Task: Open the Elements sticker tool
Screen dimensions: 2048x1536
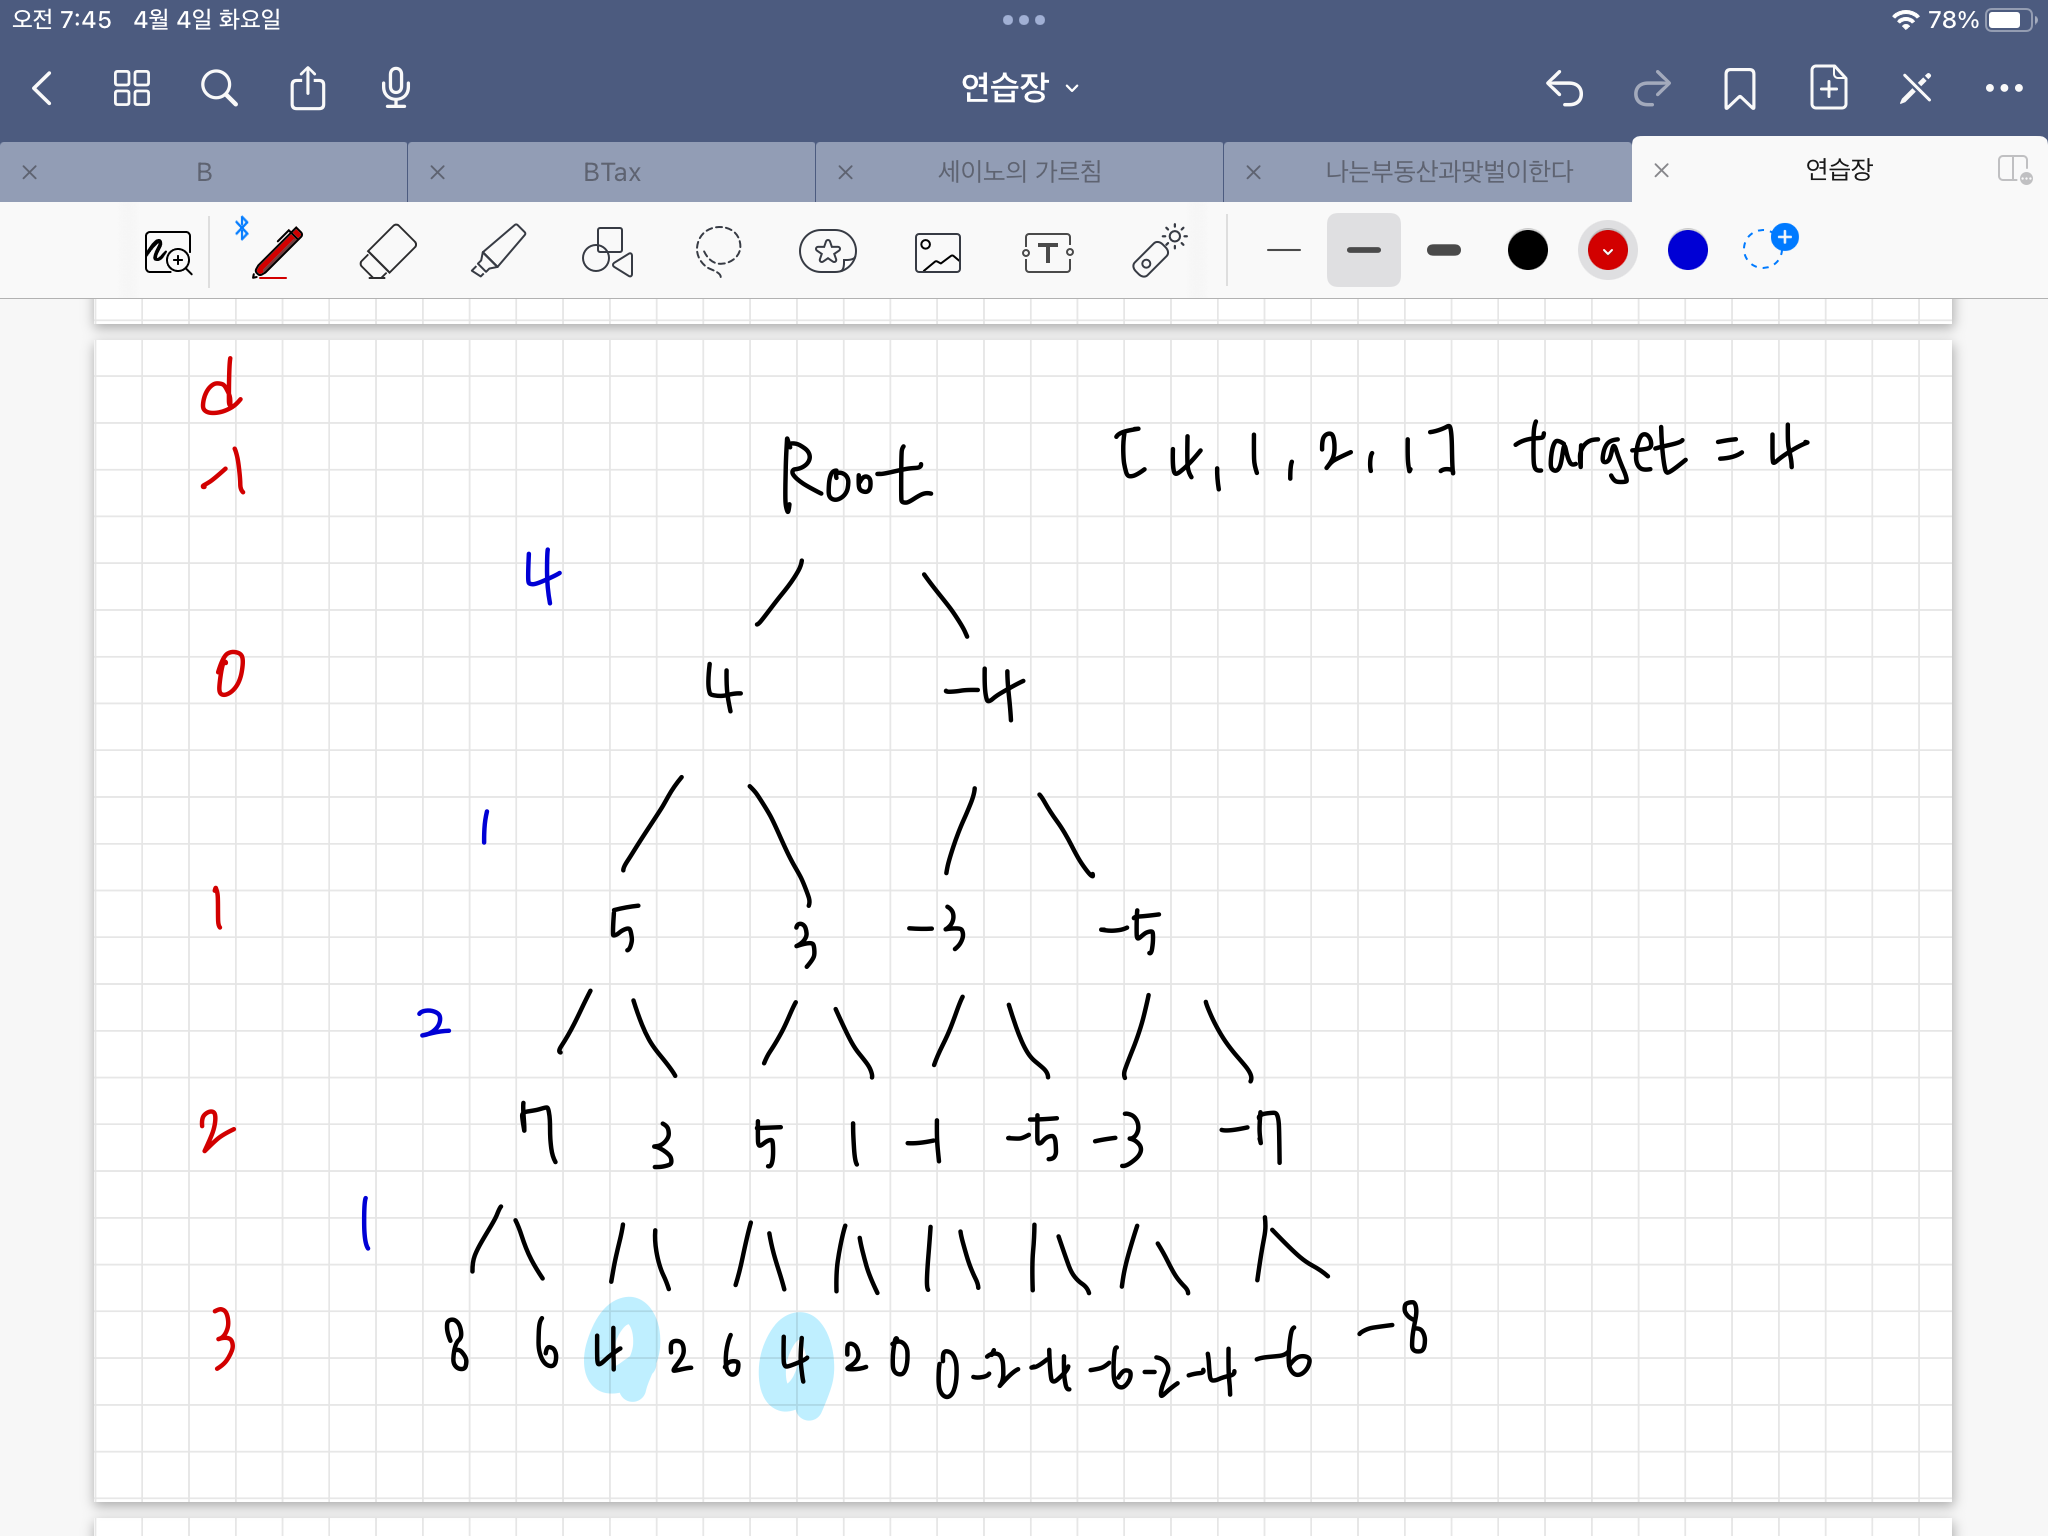Action: coord(827,251)
